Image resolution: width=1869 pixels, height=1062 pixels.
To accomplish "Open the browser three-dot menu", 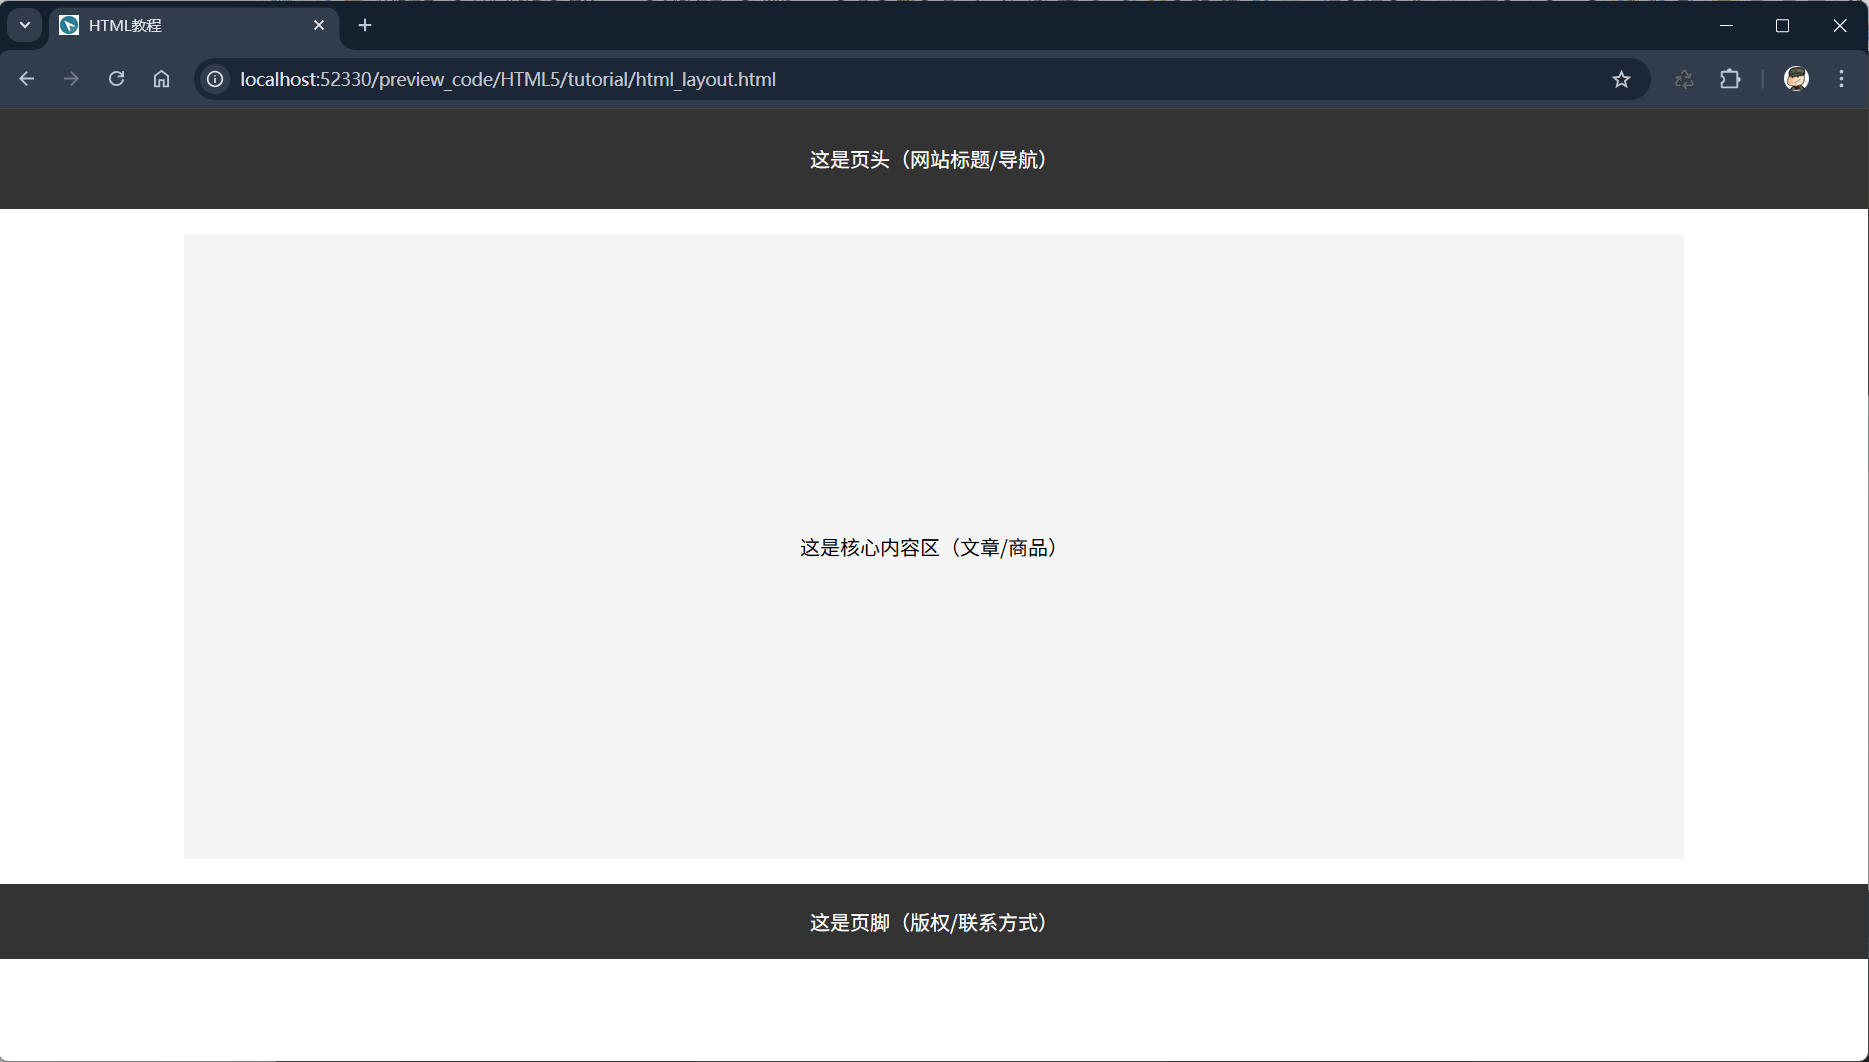I will coord(1841,79).
